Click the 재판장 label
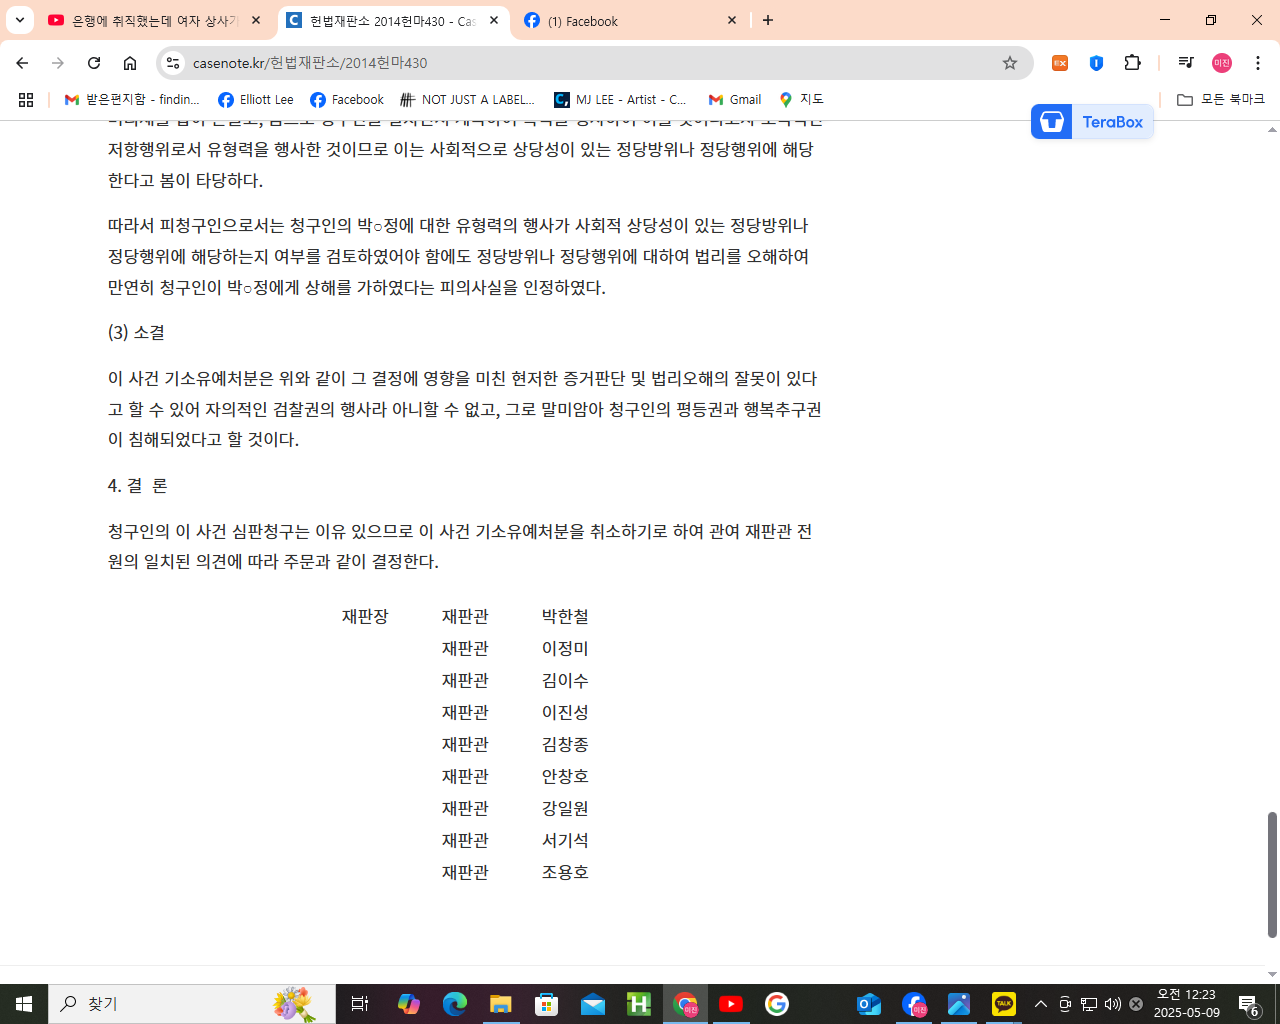This screenshot has height=1024, width=1280. (x=365, y=617)
